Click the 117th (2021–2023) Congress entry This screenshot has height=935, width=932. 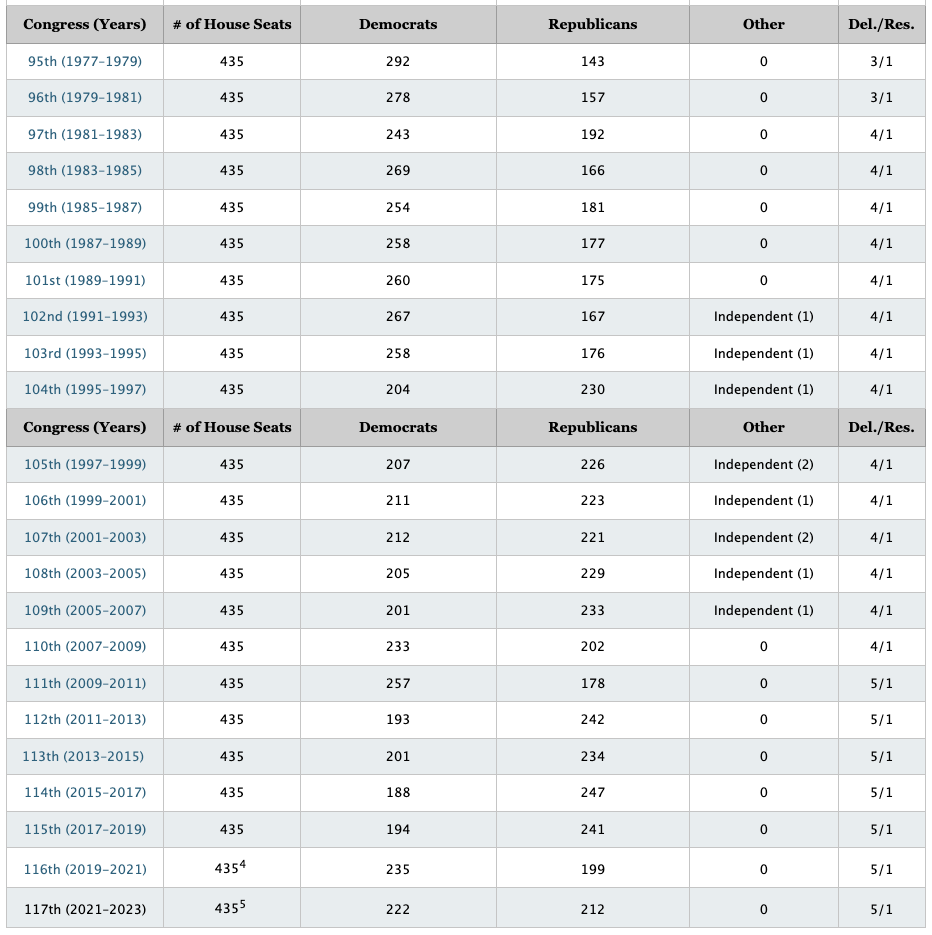click(x=85, y=910)
